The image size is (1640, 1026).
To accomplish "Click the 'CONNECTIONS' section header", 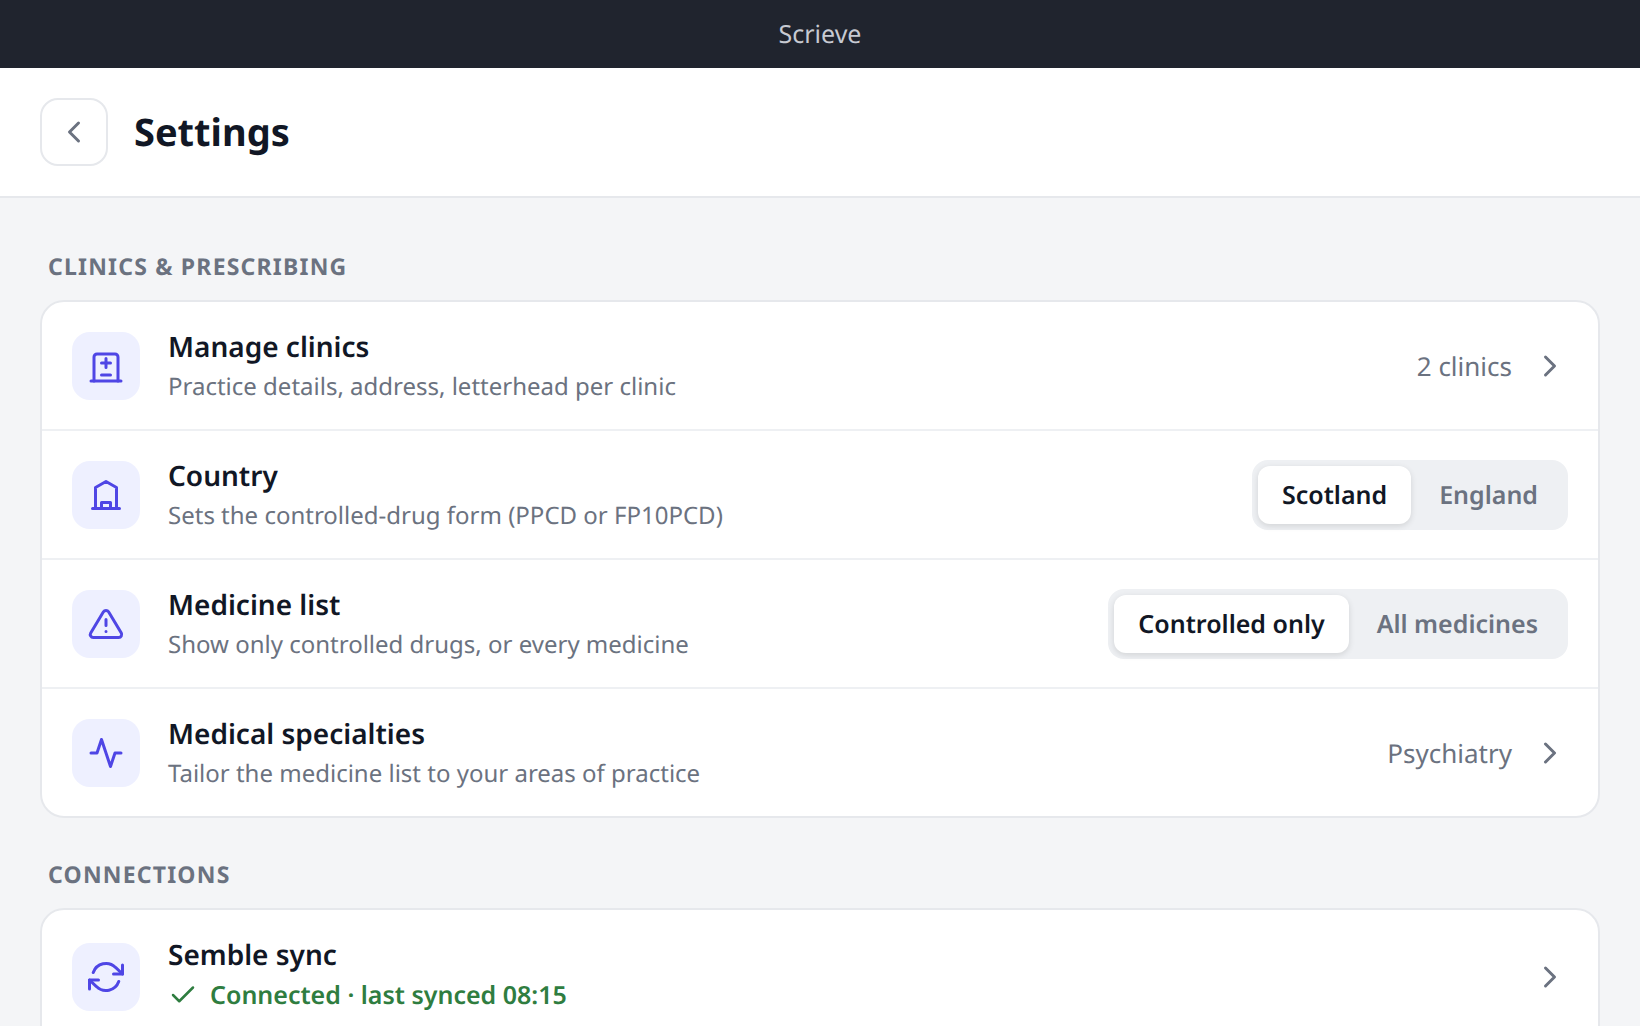I will (139, 875).
